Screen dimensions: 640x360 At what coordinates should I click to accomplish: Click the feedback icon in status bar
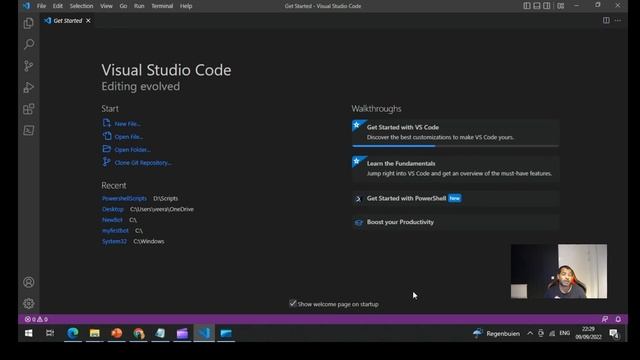[605, 319]
